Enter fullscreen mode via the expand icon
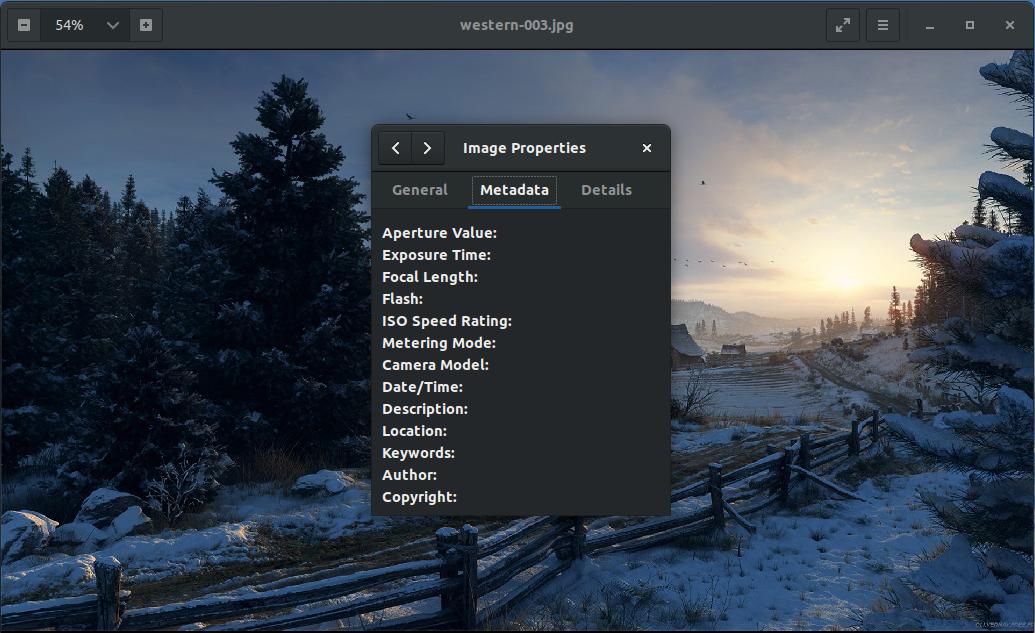 (x=843, y=25)
